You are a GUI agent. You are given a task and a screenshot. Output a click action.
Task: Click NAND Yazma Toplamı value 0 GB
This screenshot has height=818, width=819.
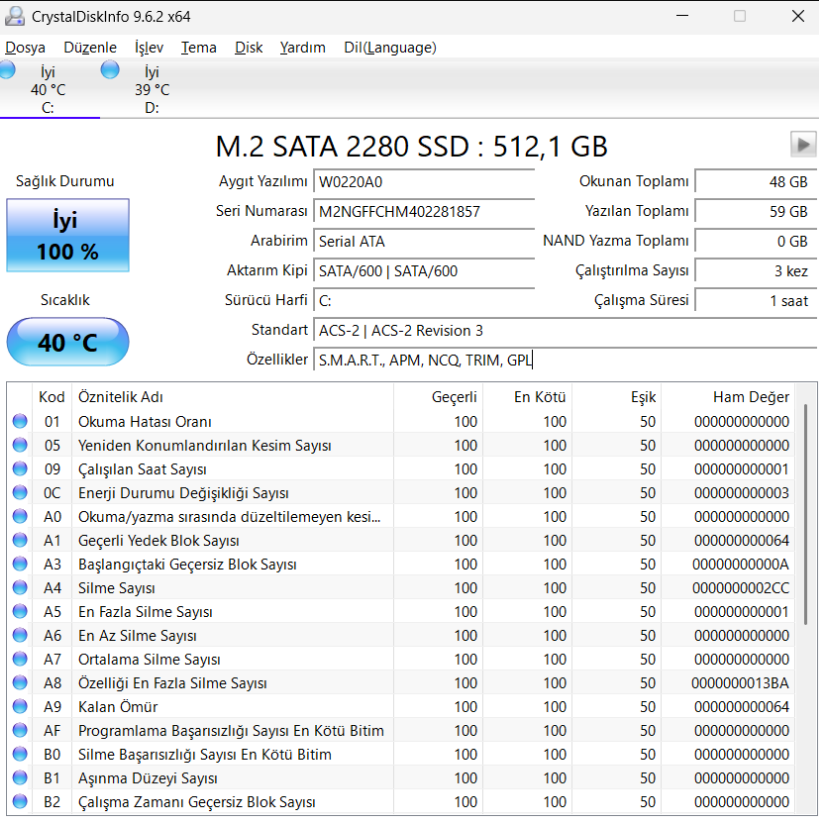pyautogui.click(x=755, y=241)
